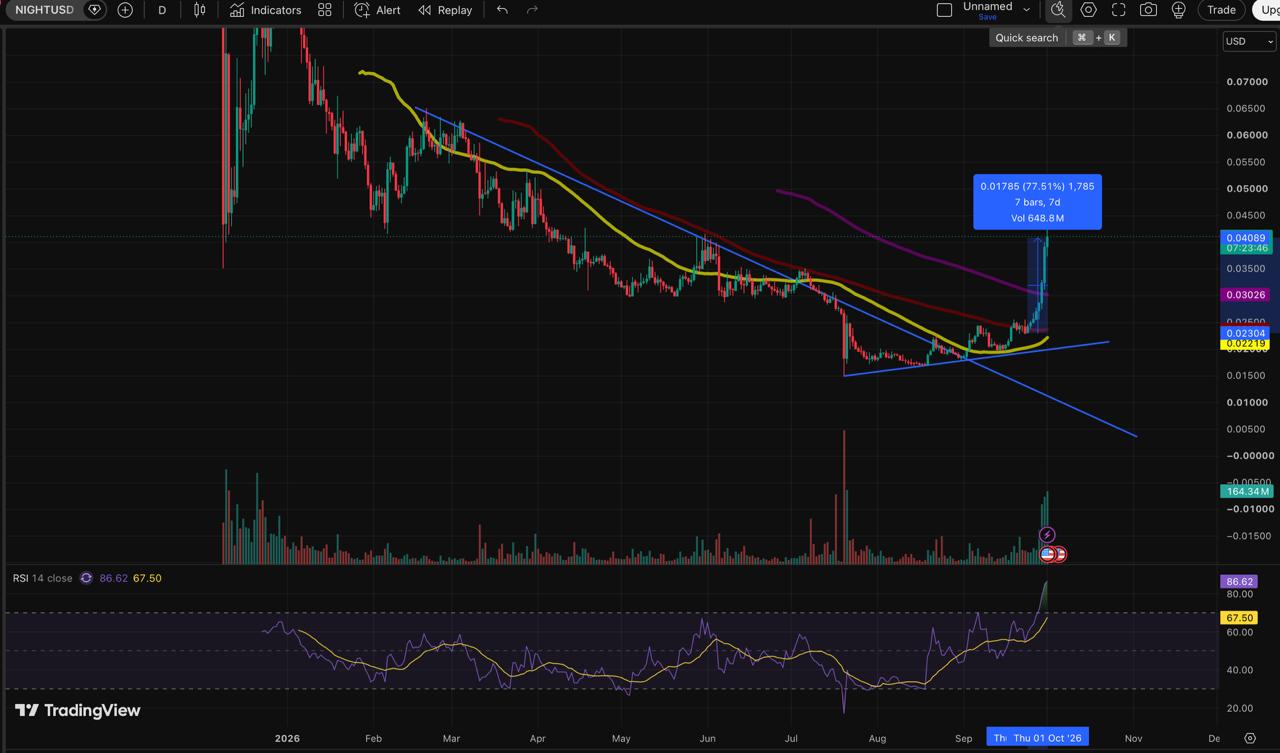Open chart settings hexagon icon
1280x753 pixels.
click(1089, 10)
